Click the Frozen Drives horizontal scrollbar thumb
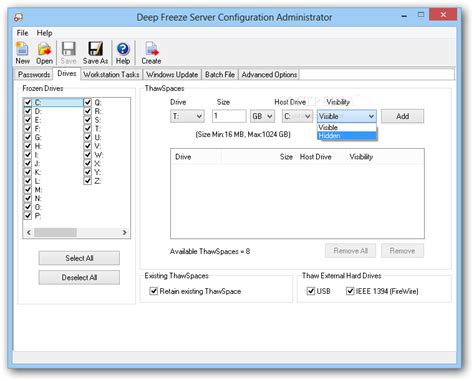The image size is (474, 381). click(55, 232)
